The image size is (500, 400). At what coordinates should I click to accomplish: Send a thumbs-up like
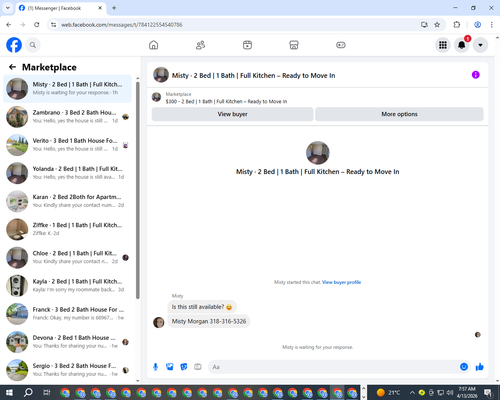(480, 367)
